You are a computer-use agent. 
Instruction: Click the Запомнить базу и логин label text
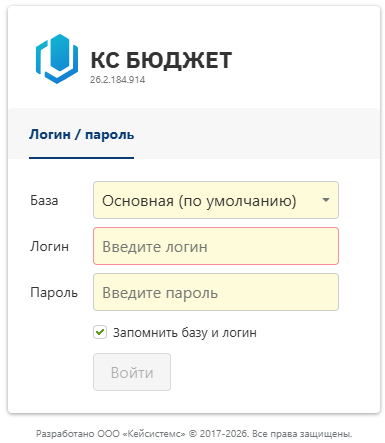[x=185, y=333]
